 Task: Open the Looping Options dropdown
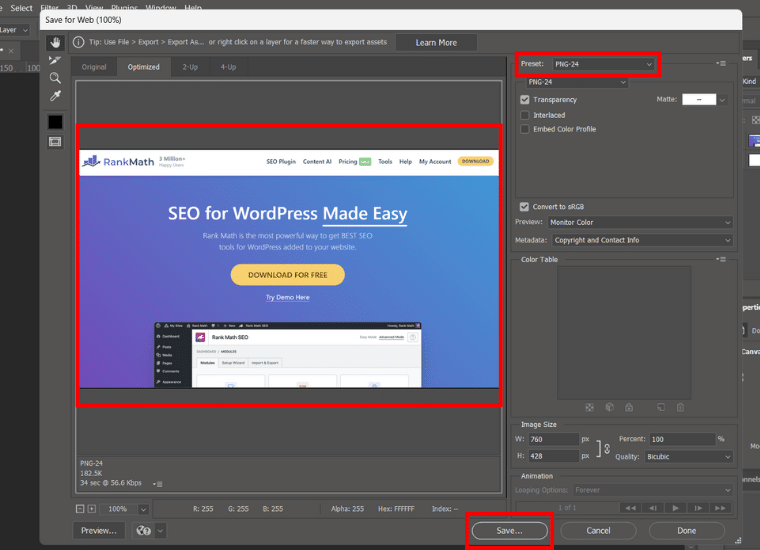[652, 490]
